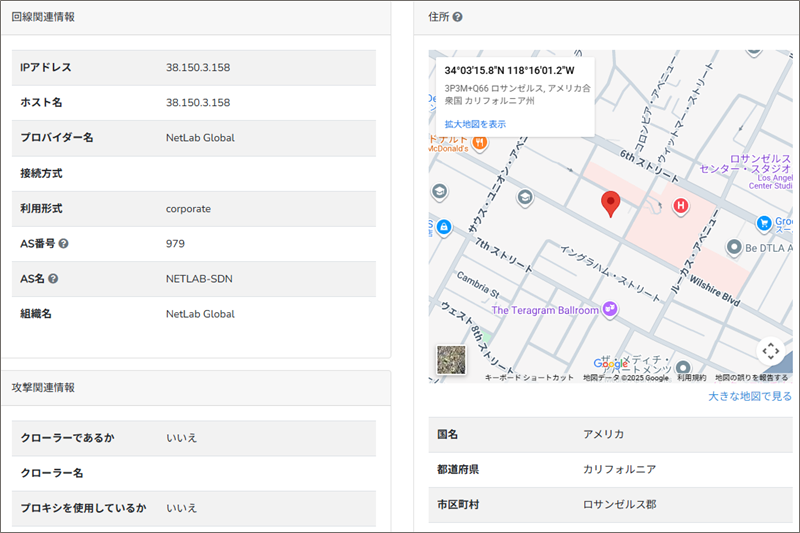This screenshot has width=800, height=533.
Task: Click the red location pin on map
Action: (x=610, y=205)
